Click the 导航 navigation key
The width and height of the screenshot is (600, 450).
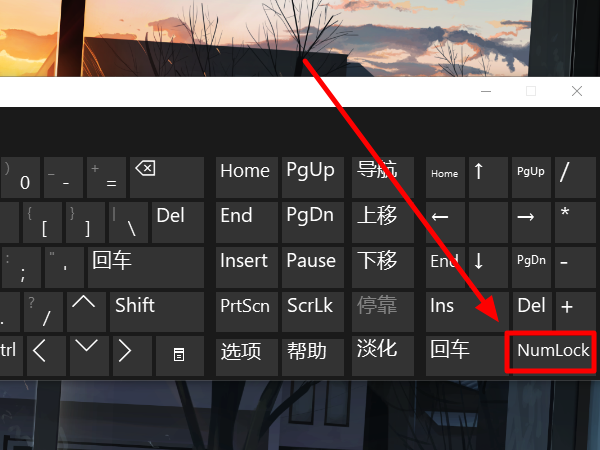[379, 172]
